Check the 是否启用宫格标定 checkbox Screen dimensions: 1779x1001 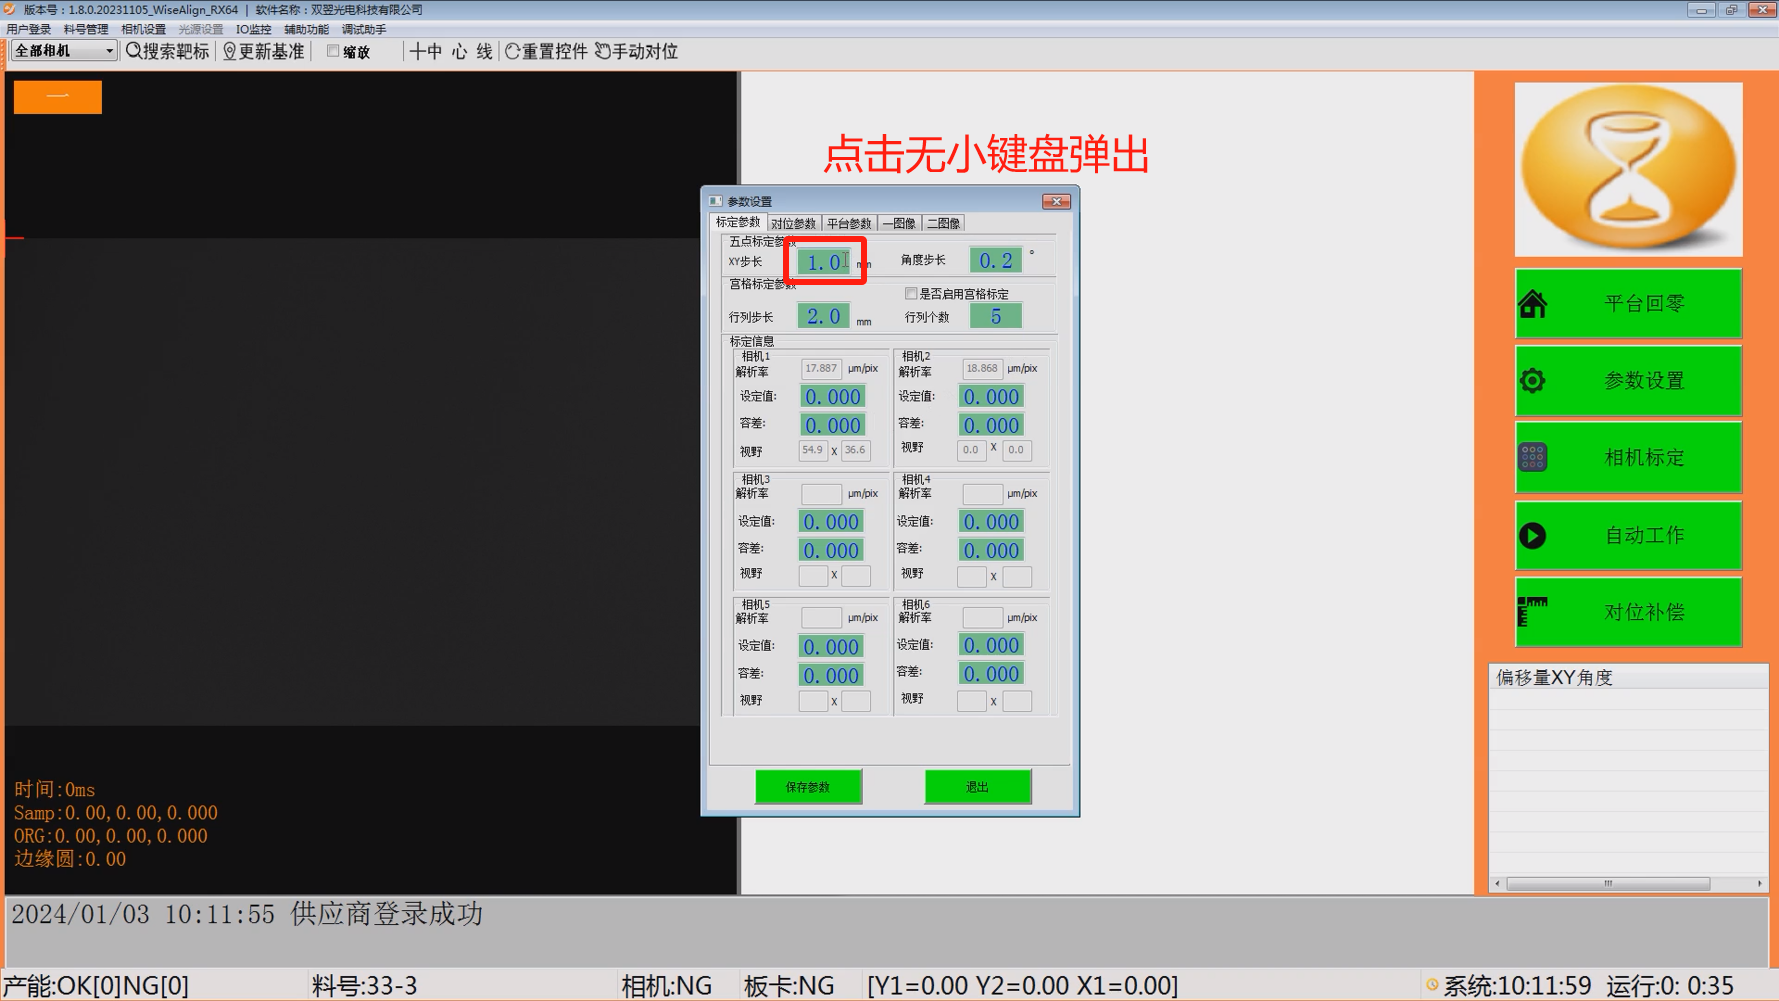[x=911, y=294]
